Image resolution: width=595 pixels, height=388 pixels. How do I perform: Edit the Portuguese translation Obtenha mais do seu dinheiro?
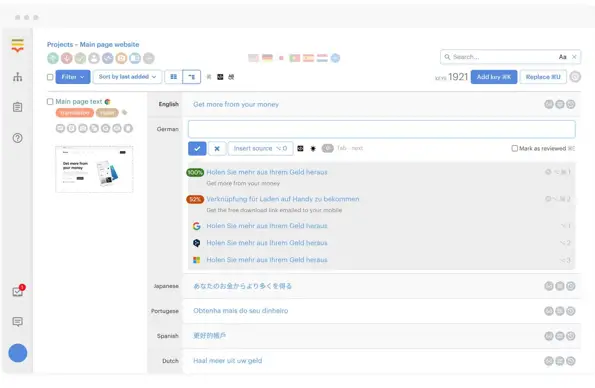[241, 311]
